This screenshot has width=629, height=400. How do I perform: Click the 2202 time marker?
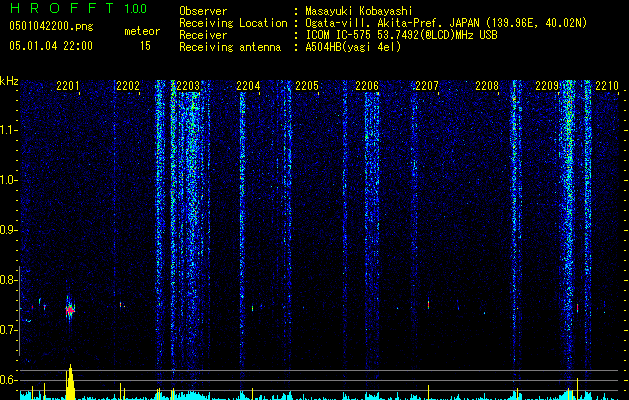tap(128, 85)
